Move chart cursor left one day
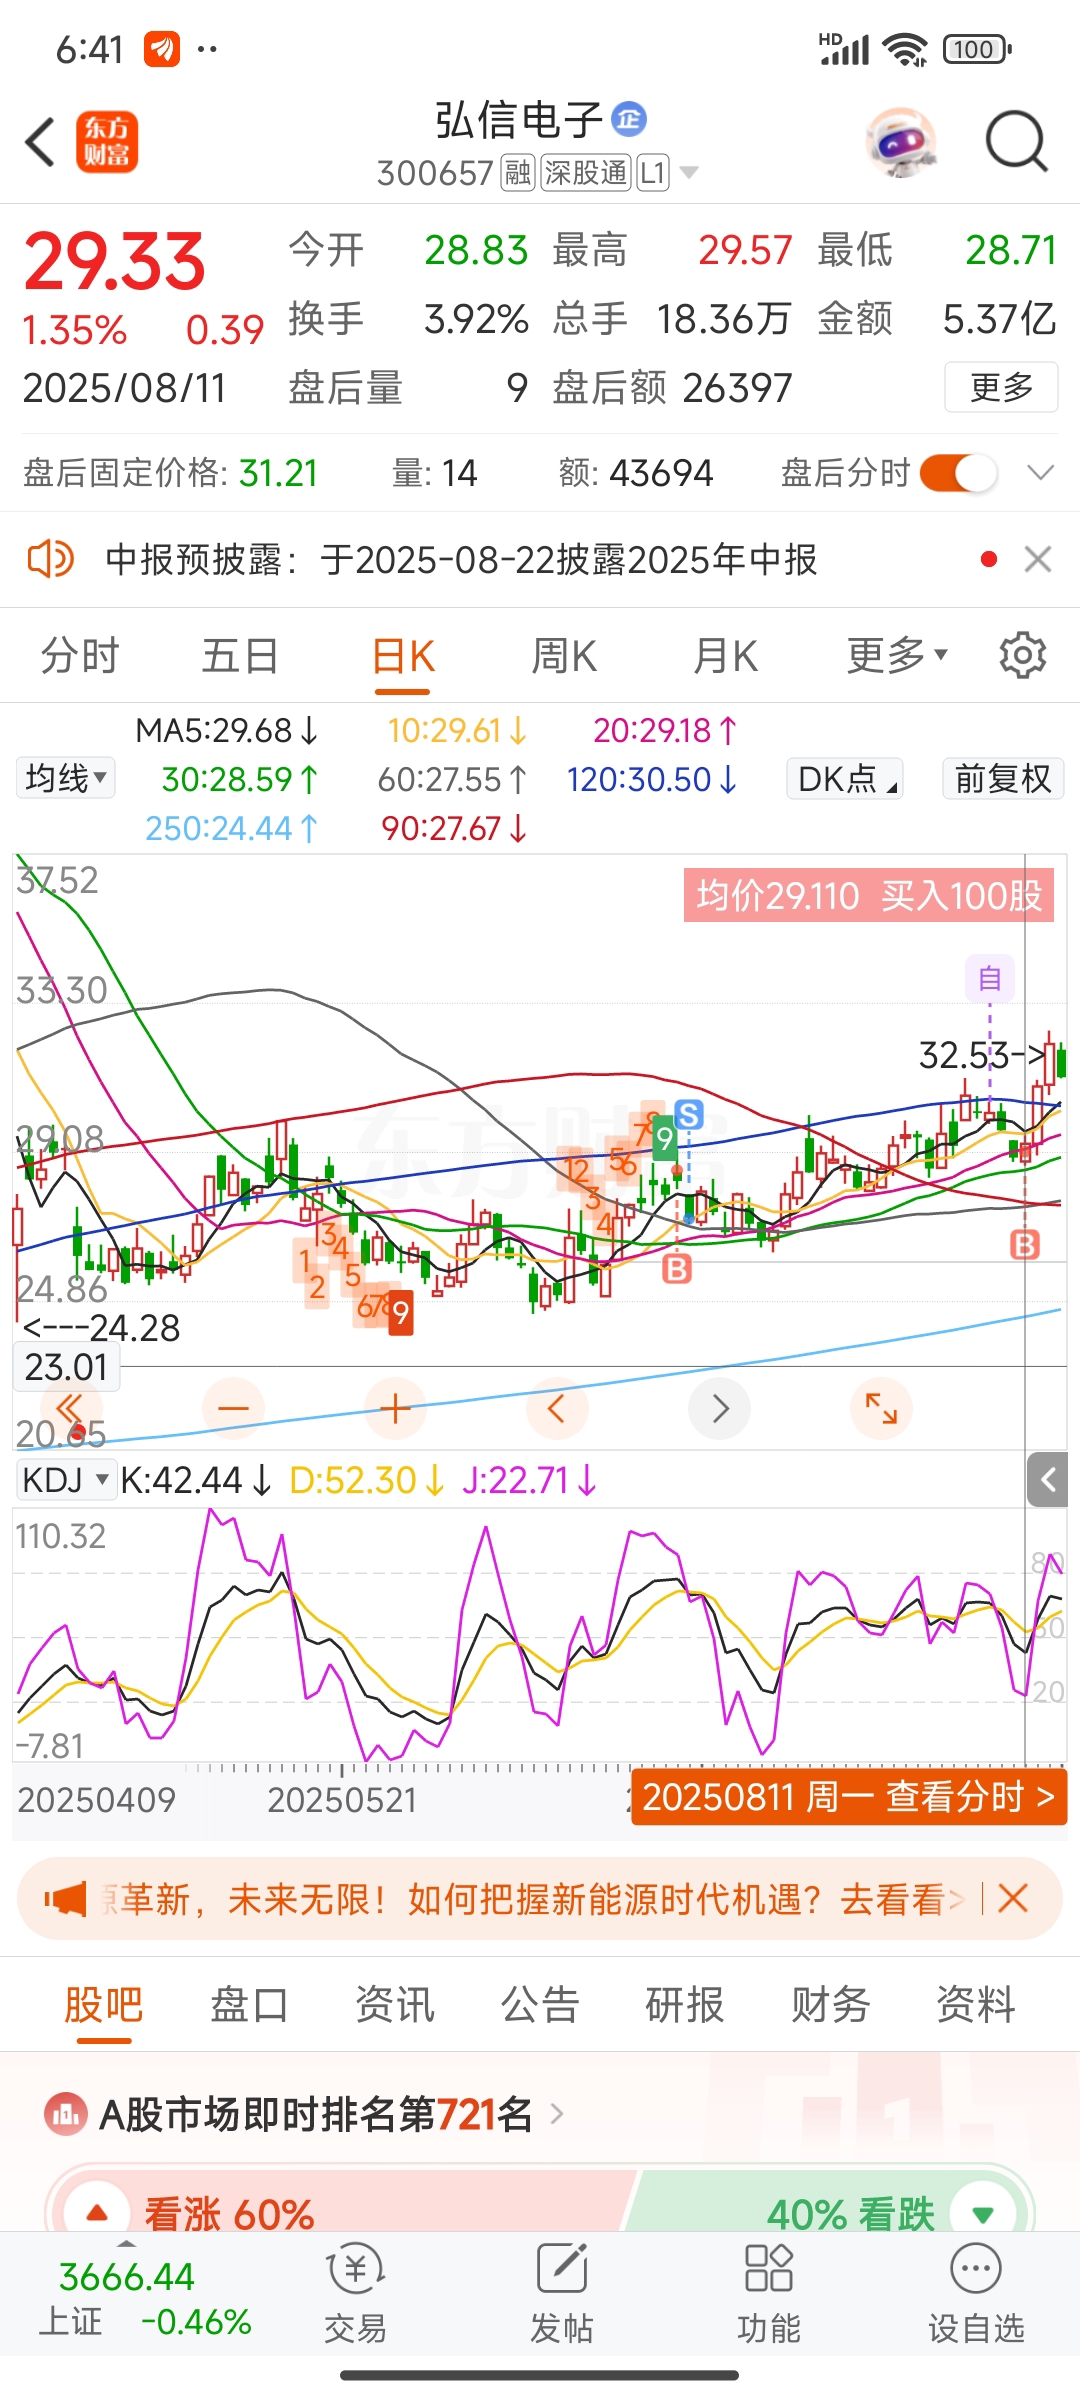This screenshot has height=2400, width=1080. 557,1409
